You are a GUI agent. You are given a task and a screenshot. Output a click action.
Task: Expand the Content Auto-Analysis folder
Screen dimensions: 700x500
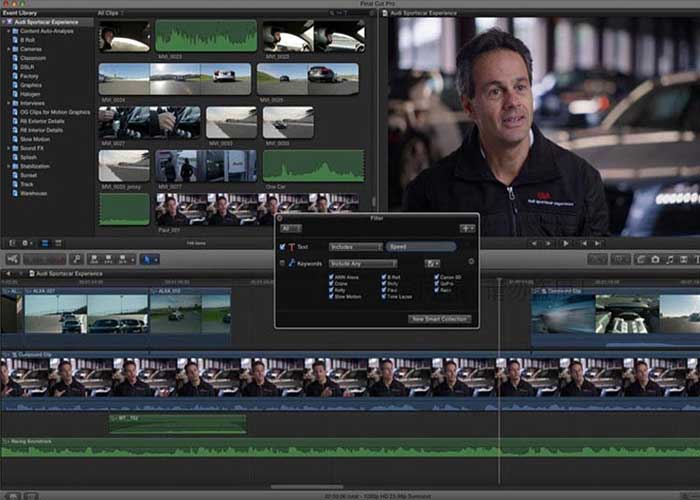tap(9, 31)
